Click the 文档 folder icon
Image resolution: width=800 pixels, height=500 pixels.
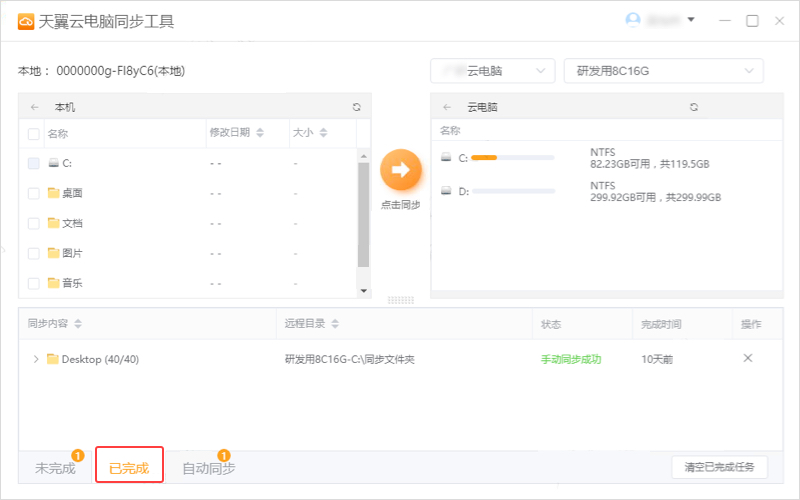(54, 222)
